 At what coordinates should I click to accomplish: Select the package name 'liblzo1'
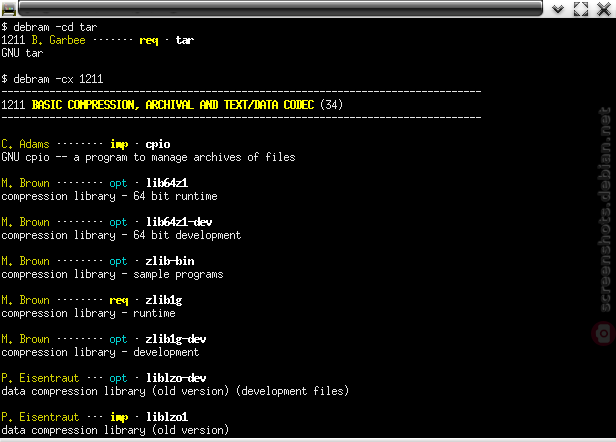click(167, 417)
